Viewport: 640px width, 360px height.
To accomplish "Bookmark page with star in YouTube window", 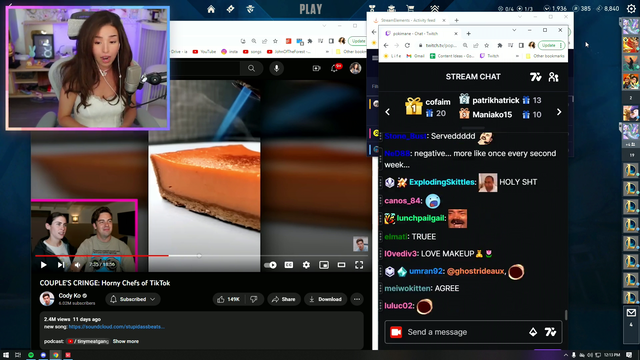I will [276, 41].
